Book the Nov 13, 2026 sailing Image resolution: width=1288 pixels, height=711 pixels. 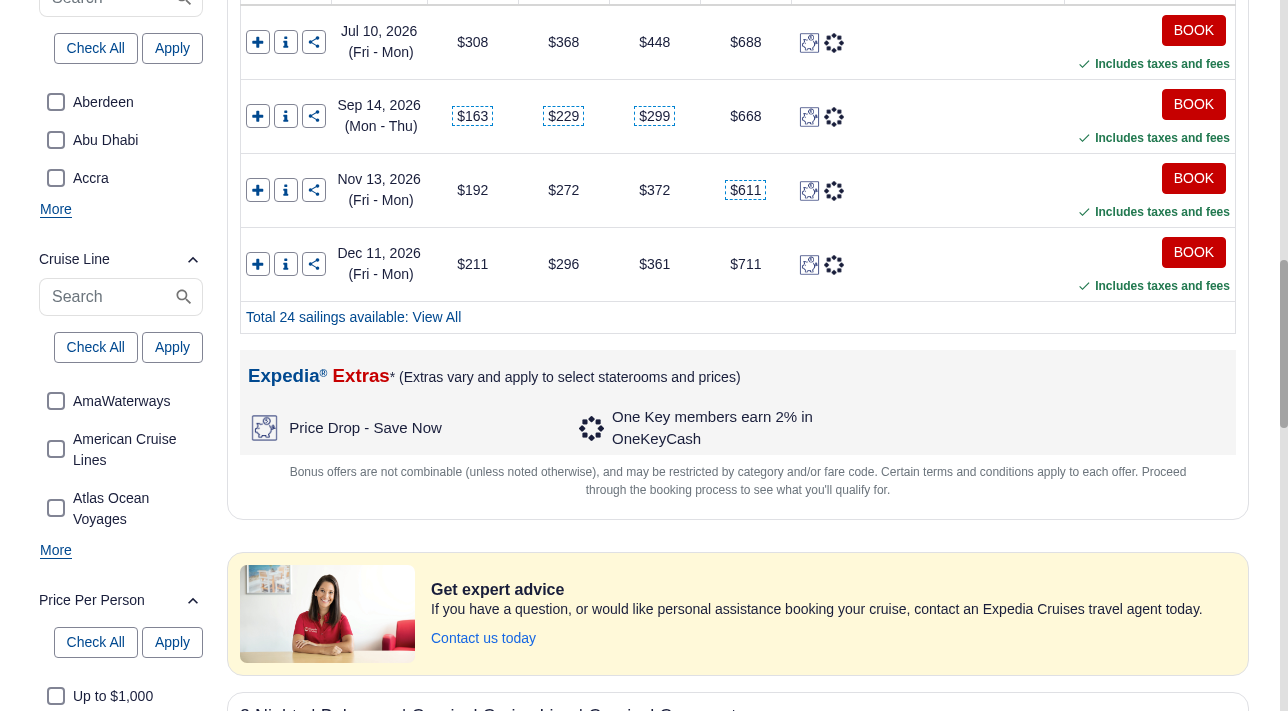(1193, 178)
